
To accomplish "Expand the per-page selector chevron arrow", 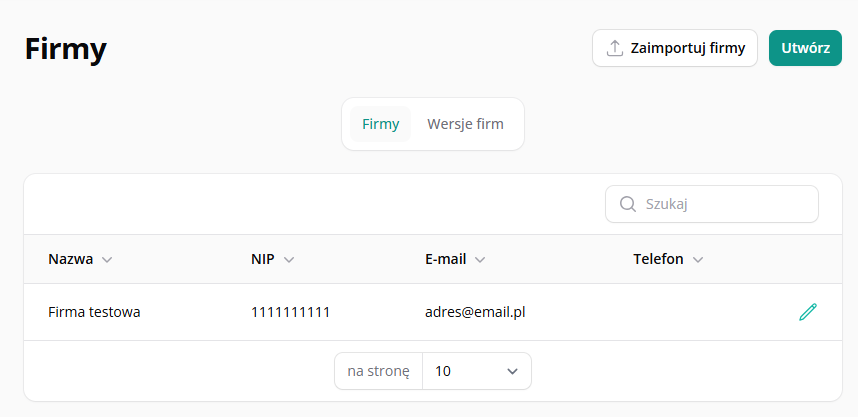I will tap(512, 372).
